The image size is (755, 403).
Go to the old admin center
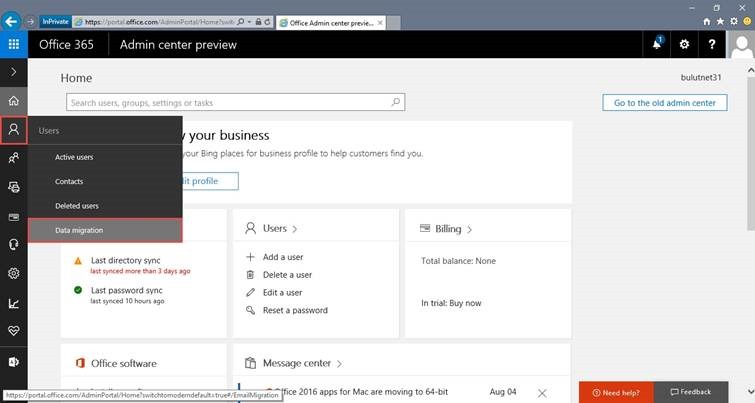(664, 103)
